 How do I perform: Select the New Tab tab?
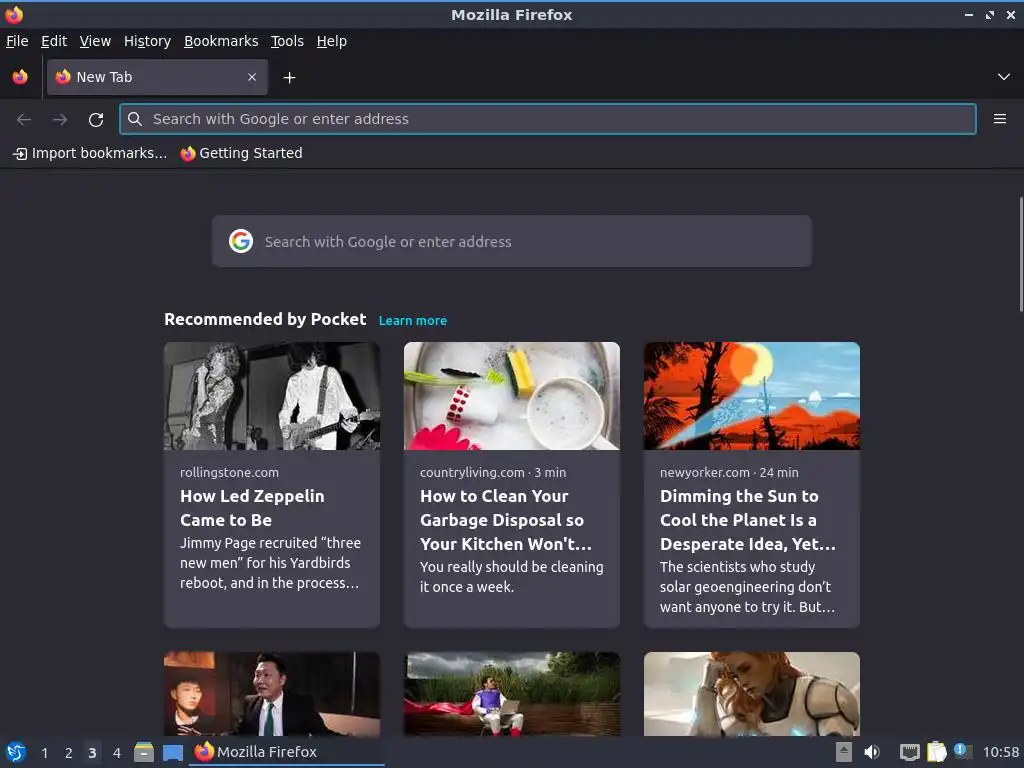click(x=157, y=77)
